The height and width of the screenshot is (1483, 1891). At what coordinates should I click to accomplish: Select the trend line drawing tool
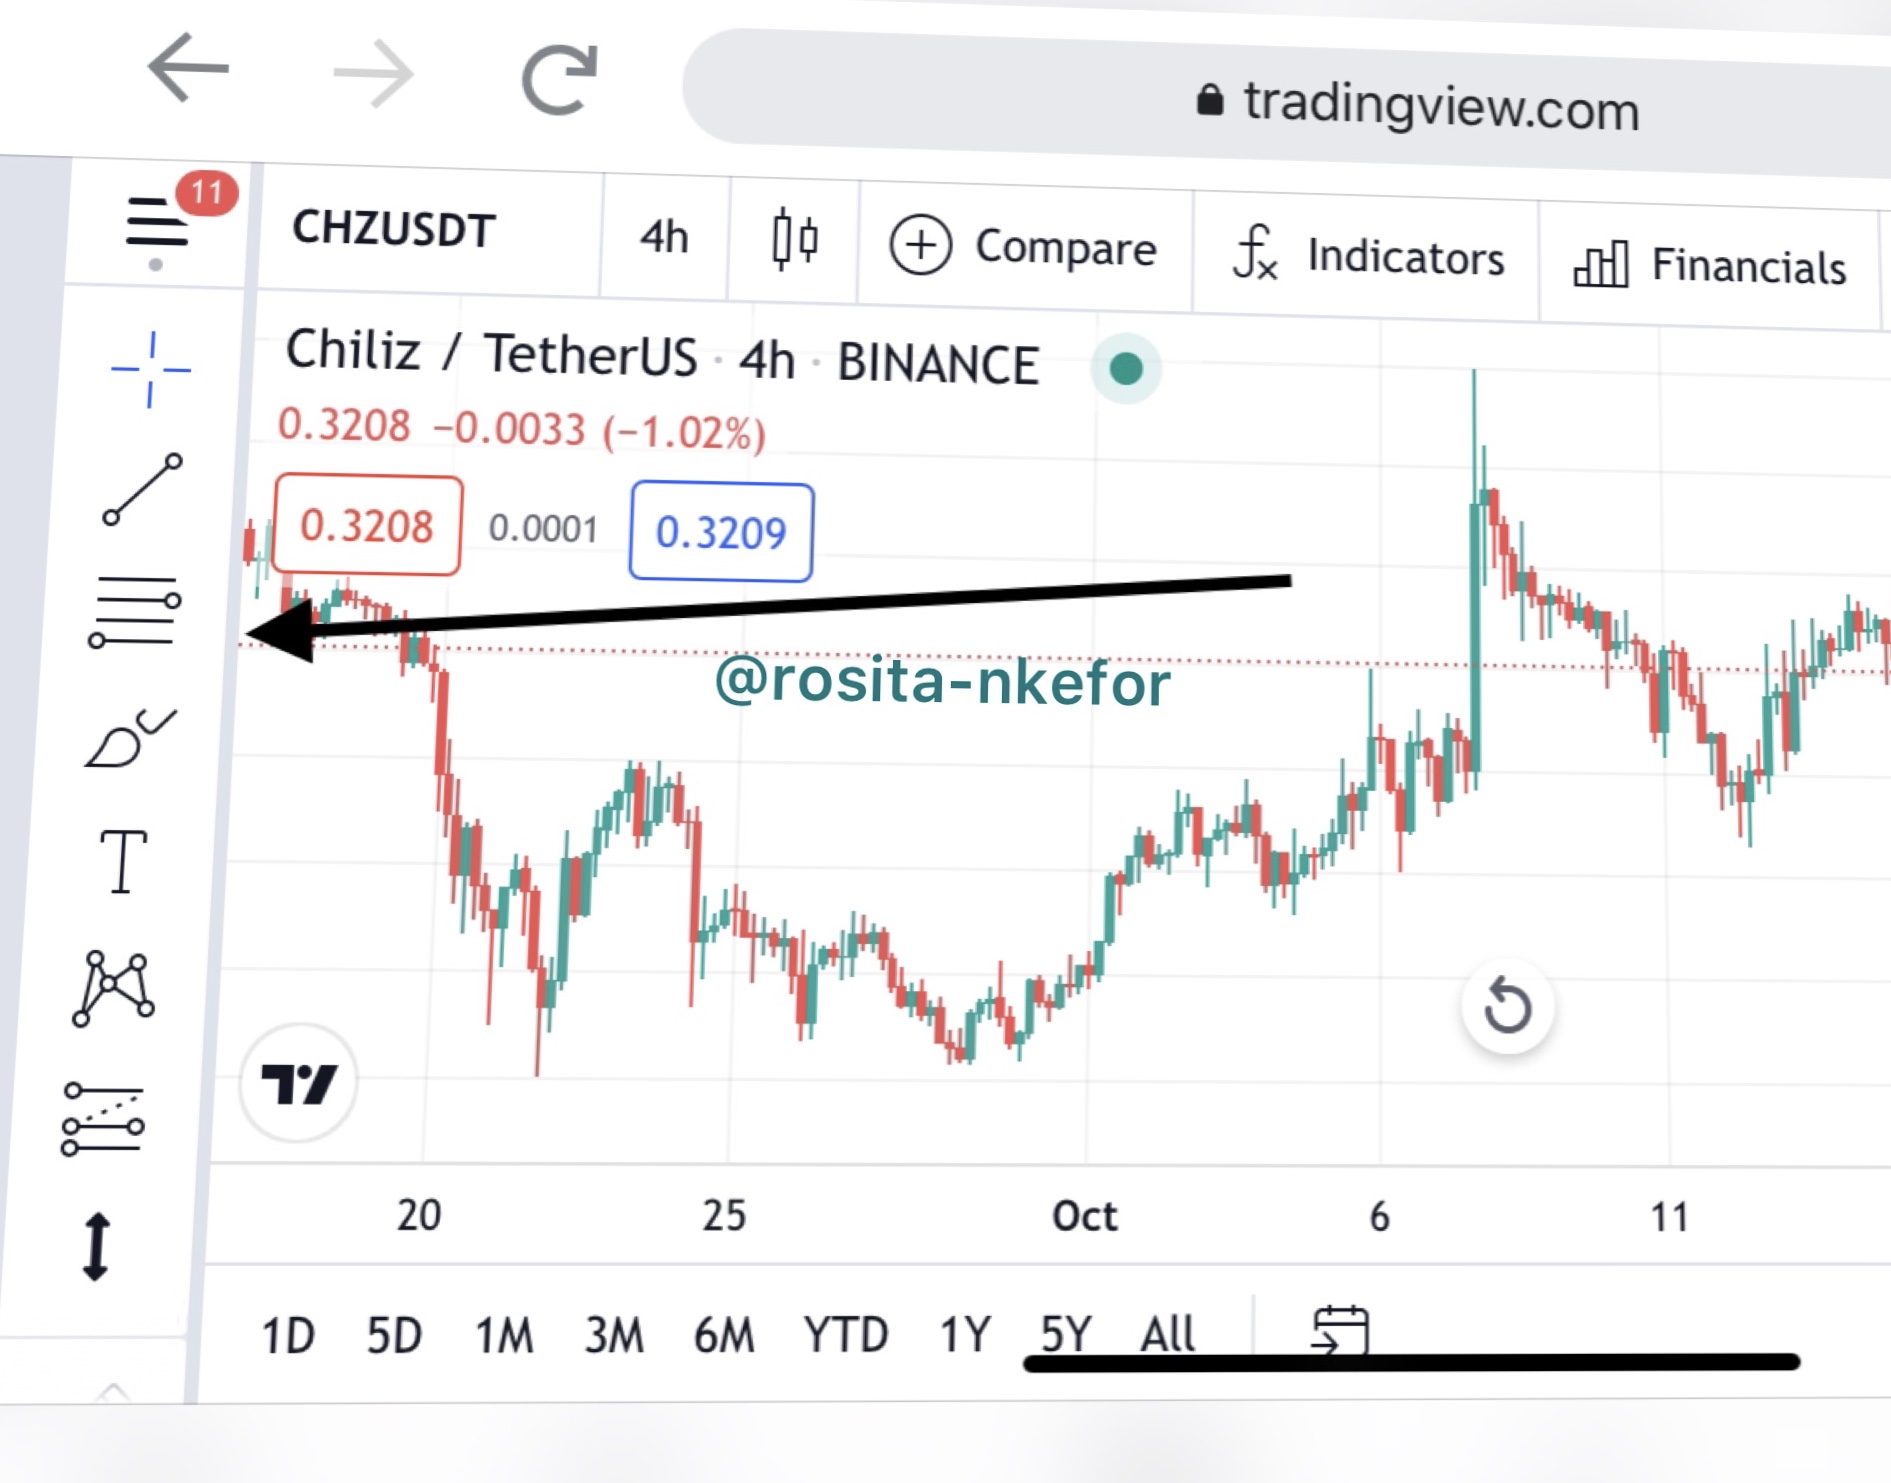142,489
